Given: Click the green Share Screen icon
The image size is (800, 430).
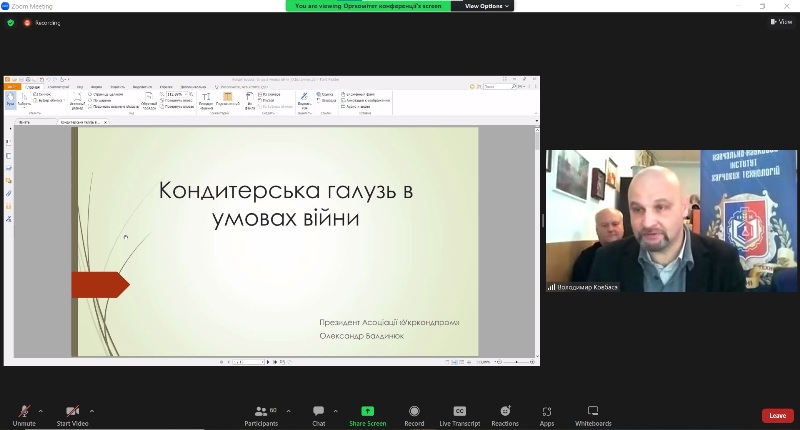Looking at the screenshot, I should tap(367, 411).
